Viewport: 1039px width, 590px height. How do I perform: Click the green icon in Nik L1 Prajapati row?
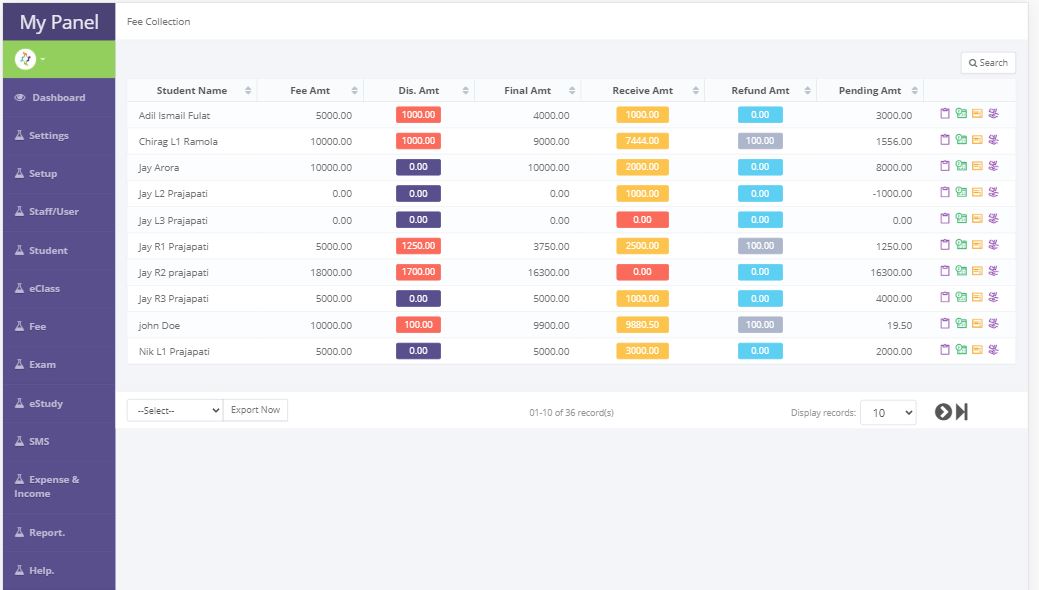pos(961,349)
